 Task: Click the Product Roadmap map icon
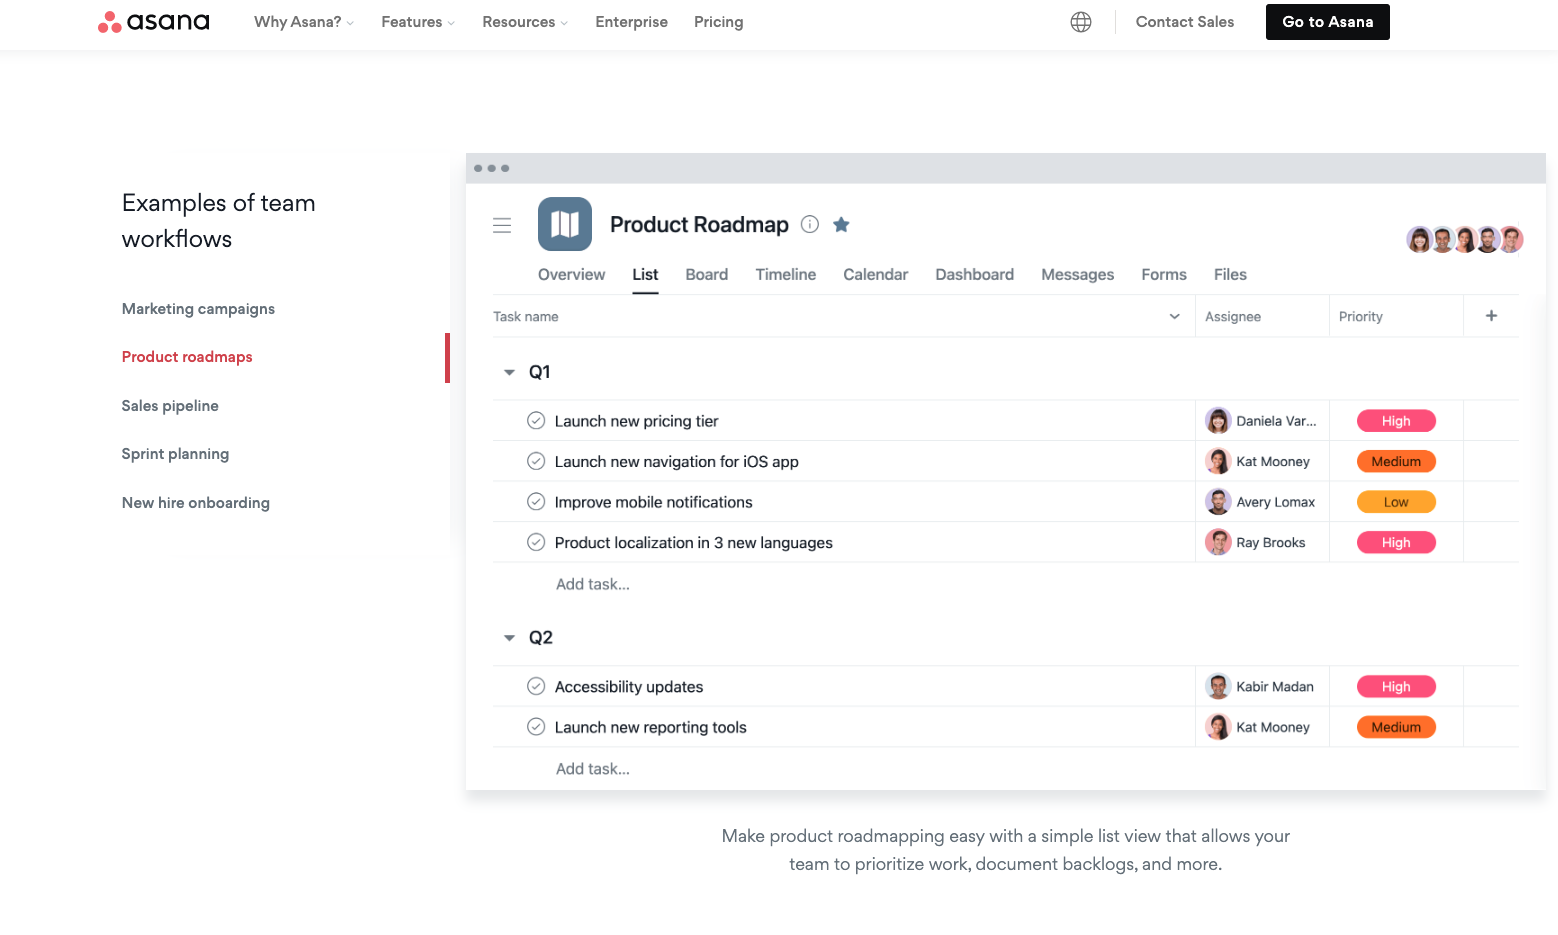click(x=564, y=224)
